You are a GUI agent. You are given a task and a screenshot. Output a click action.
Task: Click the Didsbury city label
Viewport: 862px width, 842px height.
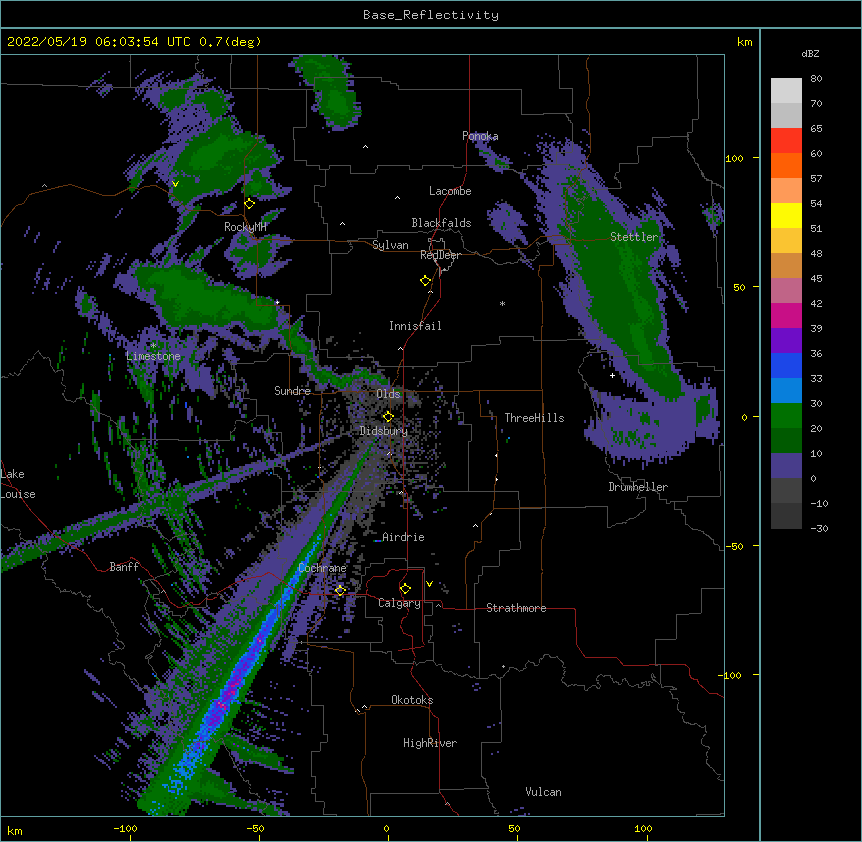point(384,431)
